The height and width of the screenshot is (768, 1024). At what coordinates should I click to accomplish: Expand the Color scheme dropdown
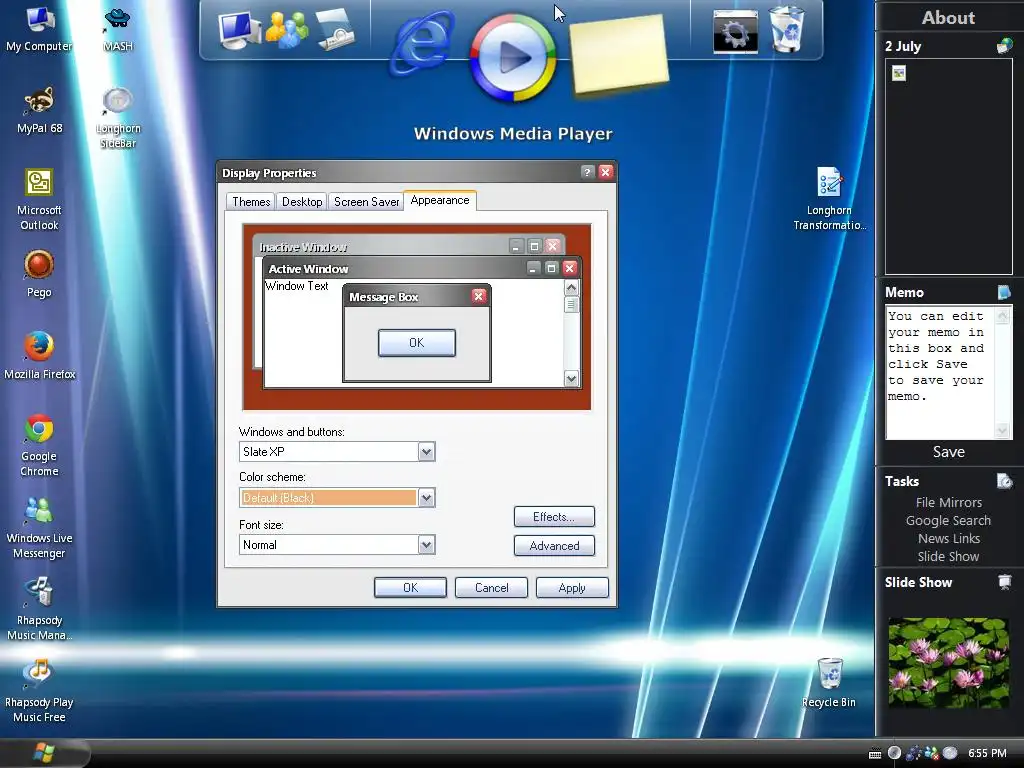[x=426, y=498]
